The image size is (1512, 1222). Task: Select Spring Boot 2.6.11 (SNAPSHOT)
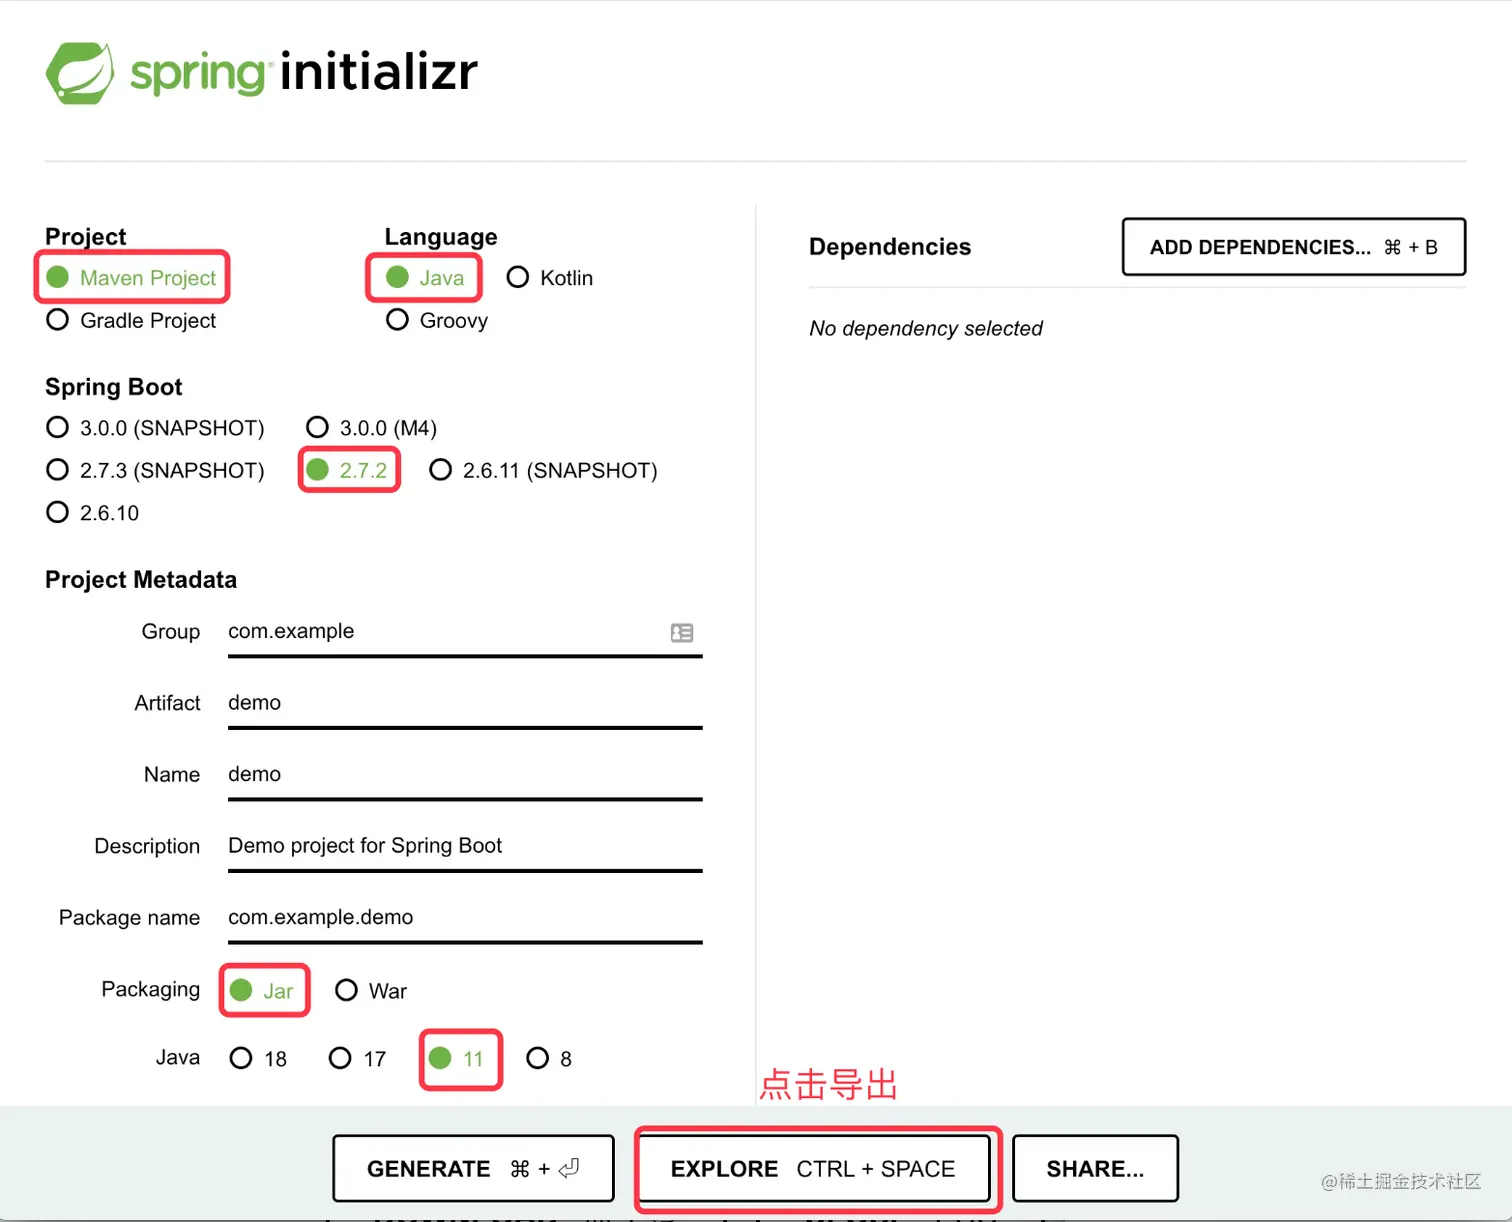pyautogui.click(x=543, y=470)
